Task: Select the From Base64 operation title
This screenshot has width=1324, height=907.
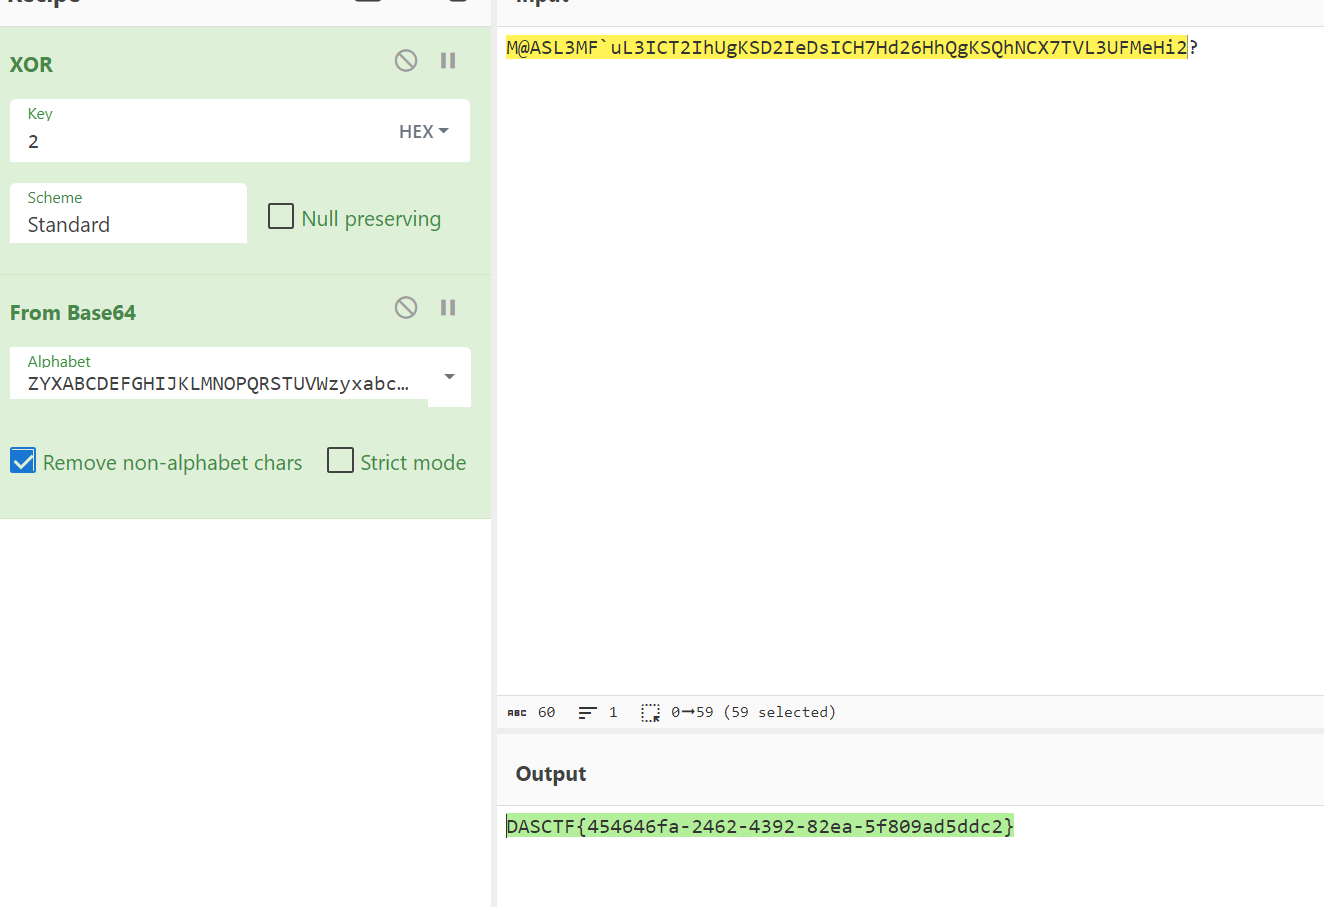Action: click(x=73, y=313)
